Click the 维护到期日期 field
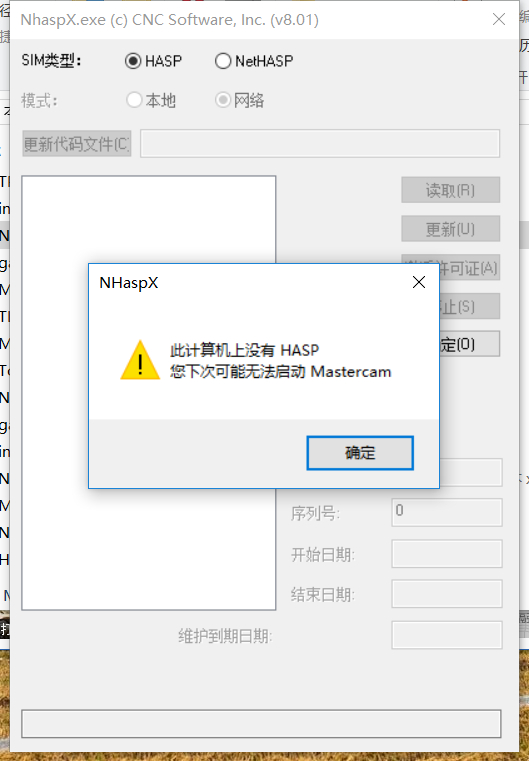 coord(447,635)
